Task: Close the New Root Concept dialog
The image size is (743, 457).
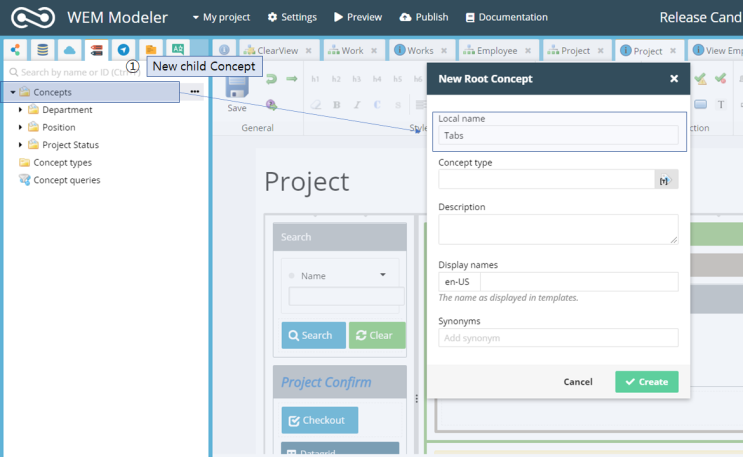Action: coord(674,79)
